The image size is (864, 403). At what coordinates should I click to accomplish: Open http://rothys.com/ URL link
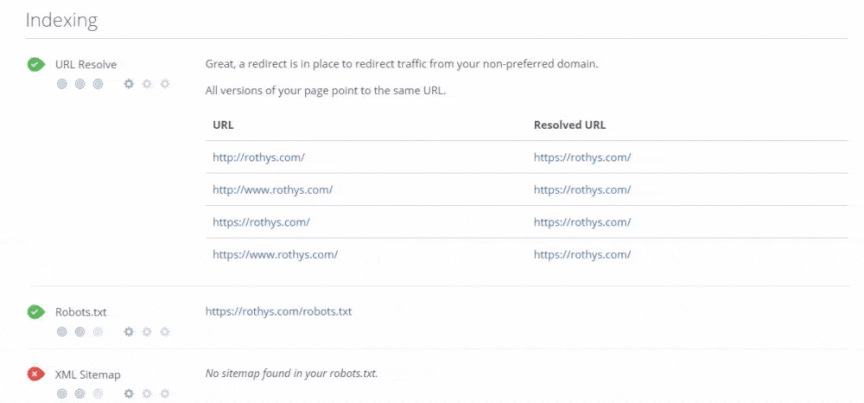258,157
